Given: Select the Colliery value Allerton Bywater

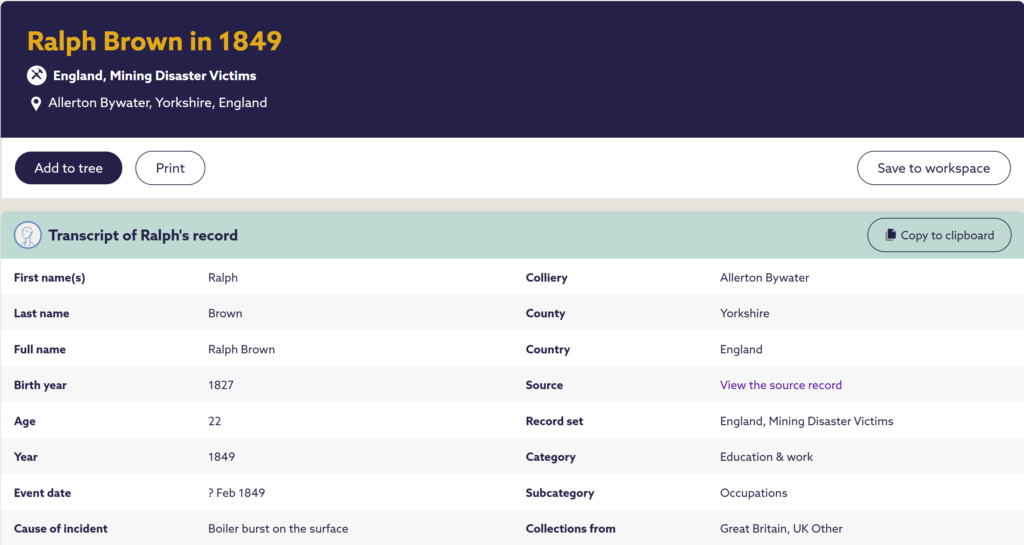Looking at the screenshot, I should pos(764,277).
